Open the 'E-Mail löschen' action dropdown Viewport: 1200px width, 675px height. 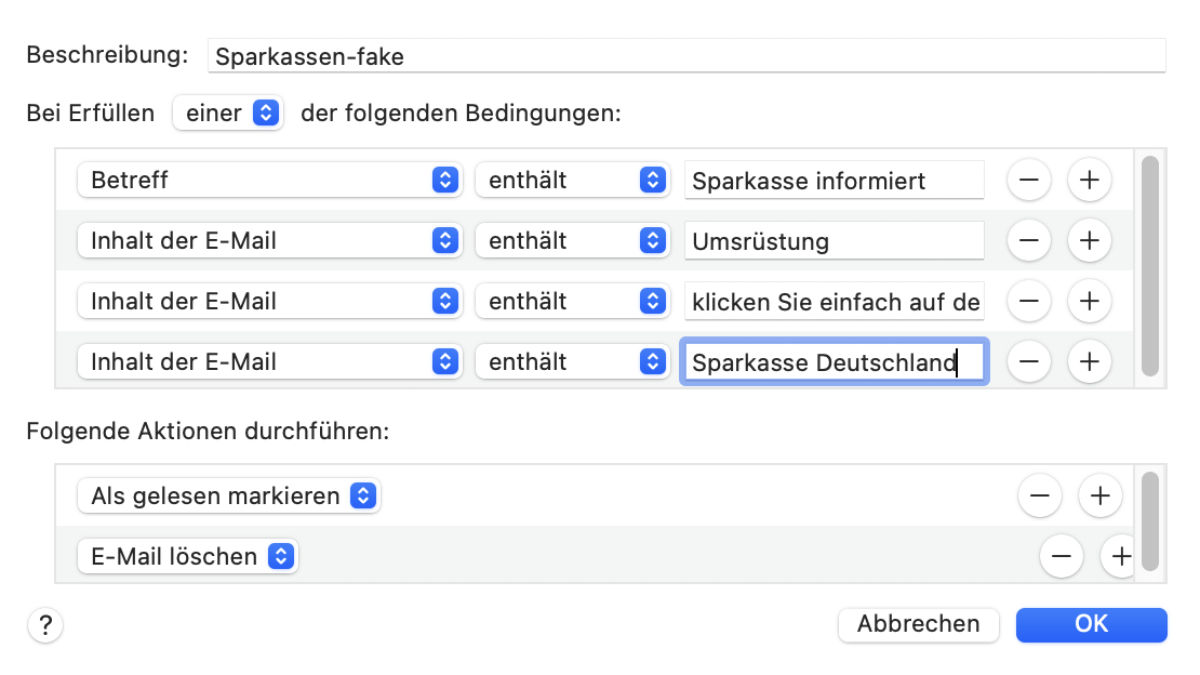pyautogui.click(x=188, y=556)
